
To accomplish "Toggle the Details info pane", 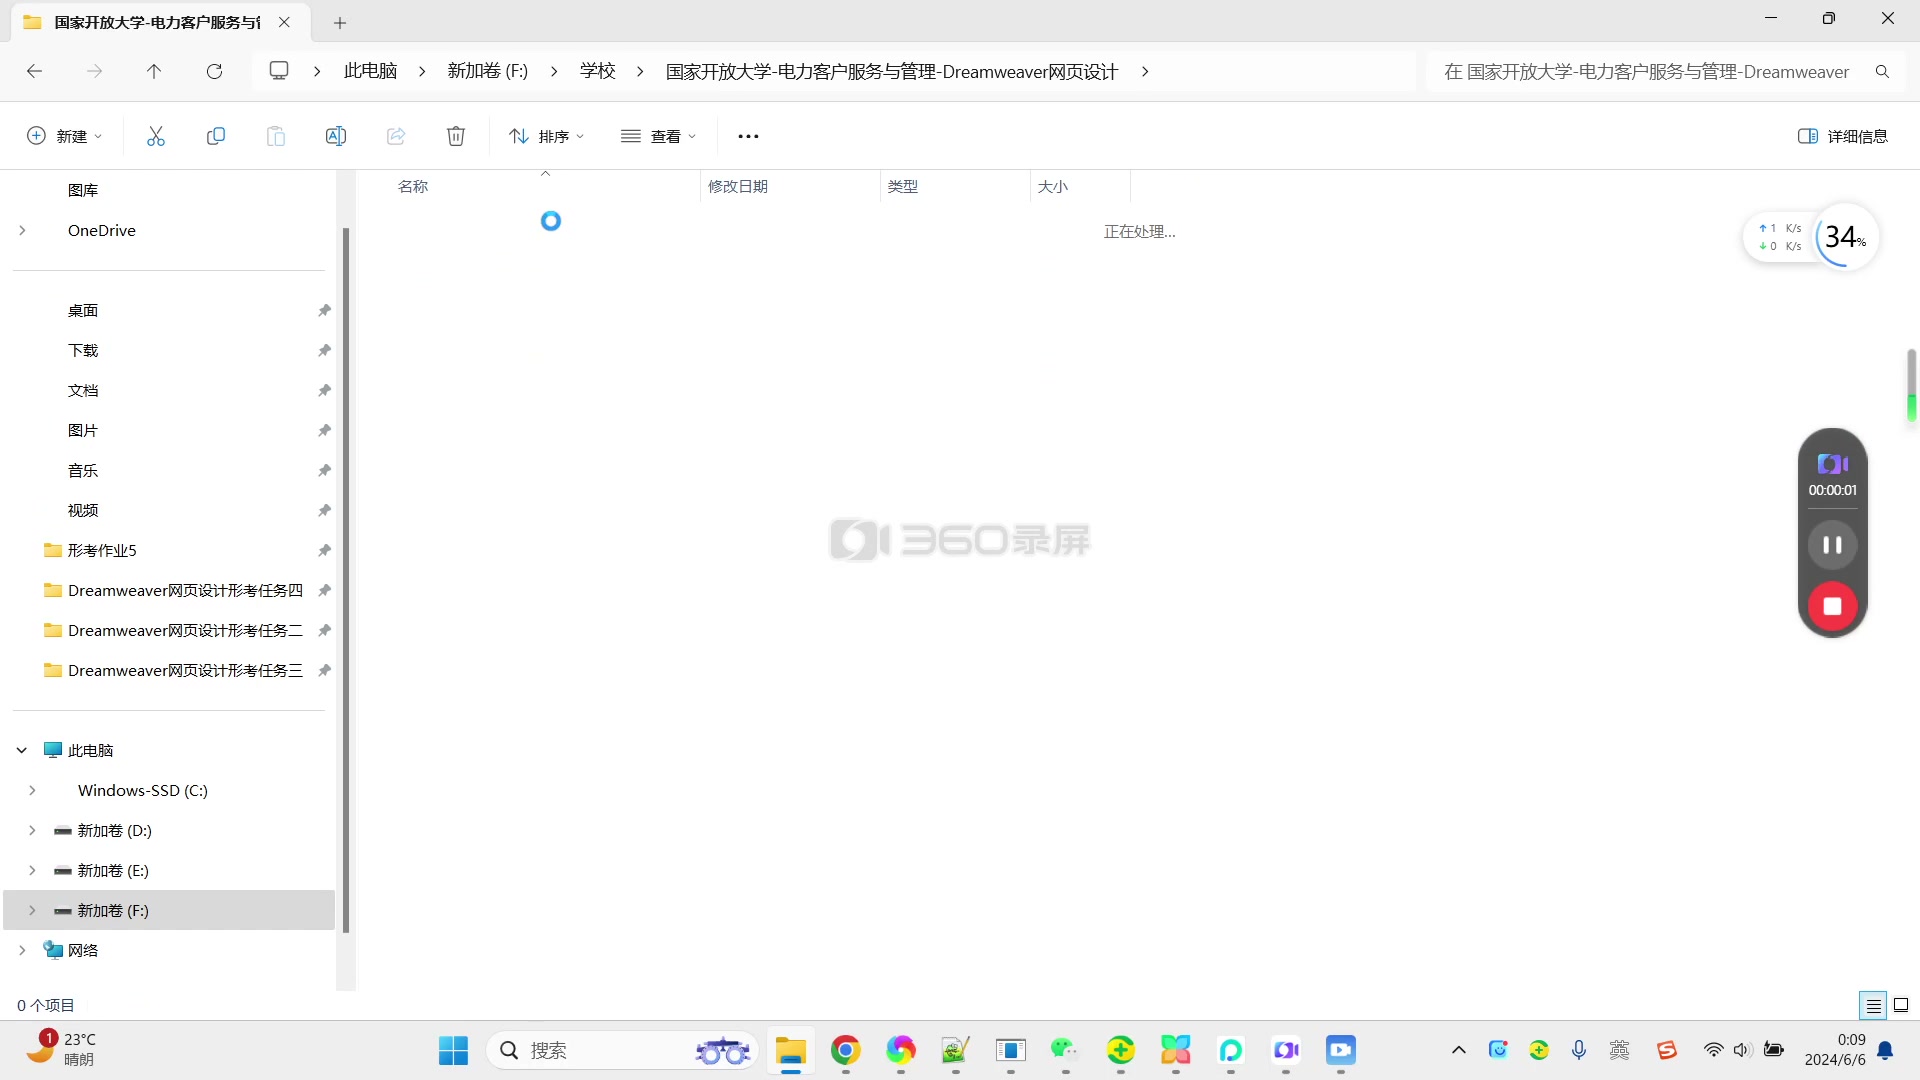I will 1842,136.
